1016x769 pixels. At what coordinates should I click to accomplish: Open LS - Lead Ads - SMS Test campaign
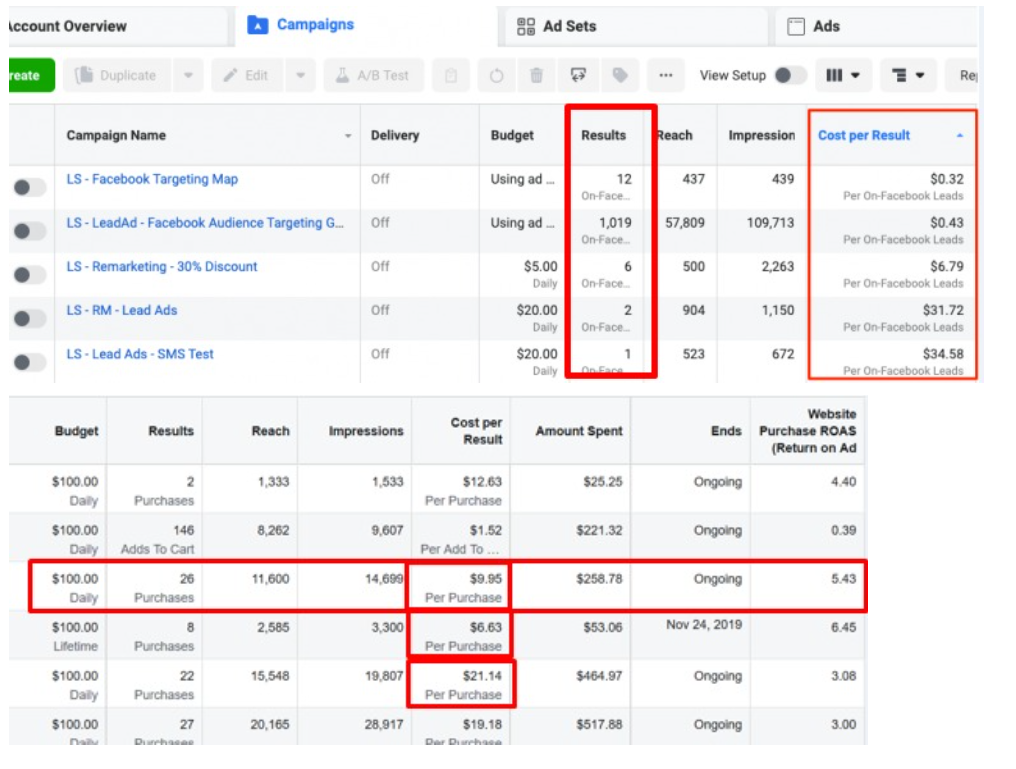tap(140, 354)
